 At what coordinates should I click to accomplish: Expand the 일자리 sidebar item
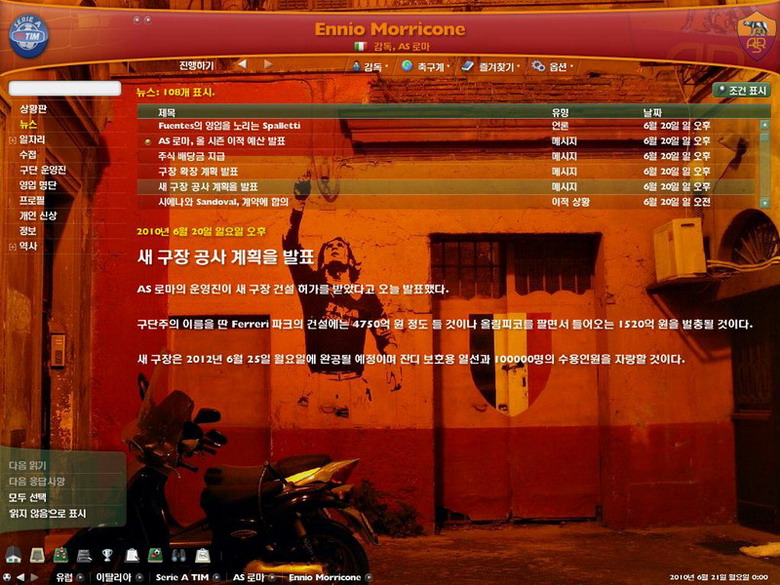[x=12, y=140]
